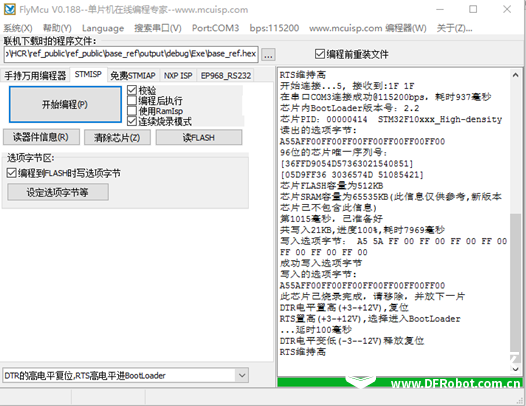Open the Language menu

103,28
